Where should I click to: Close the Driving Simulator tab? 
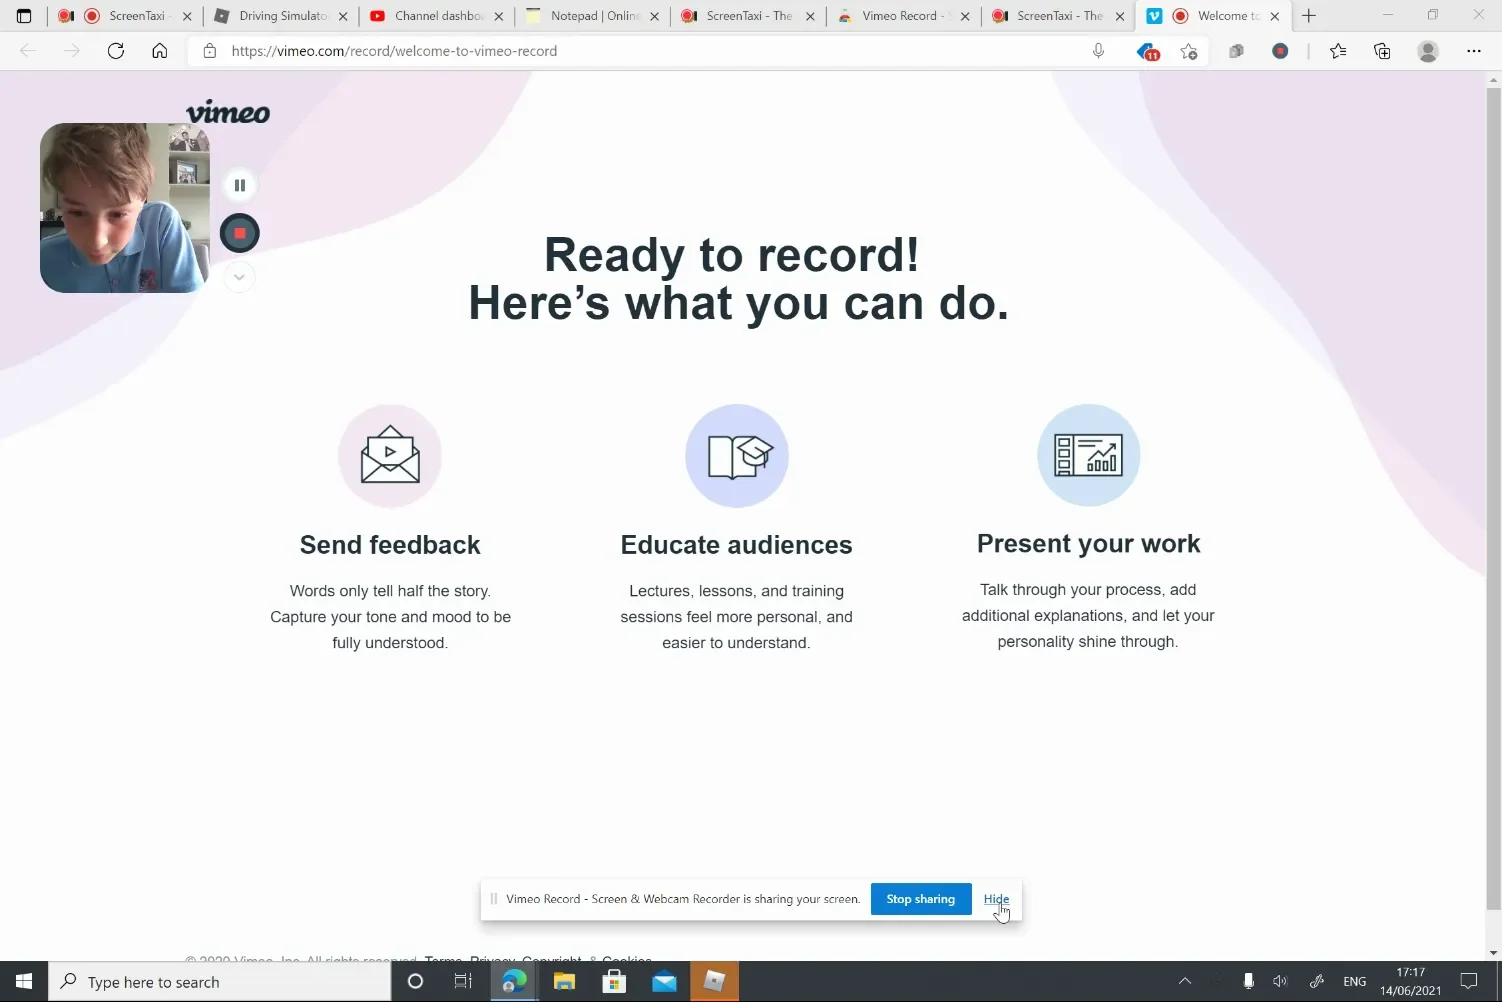pyautogui.click(x=343, y=16)
